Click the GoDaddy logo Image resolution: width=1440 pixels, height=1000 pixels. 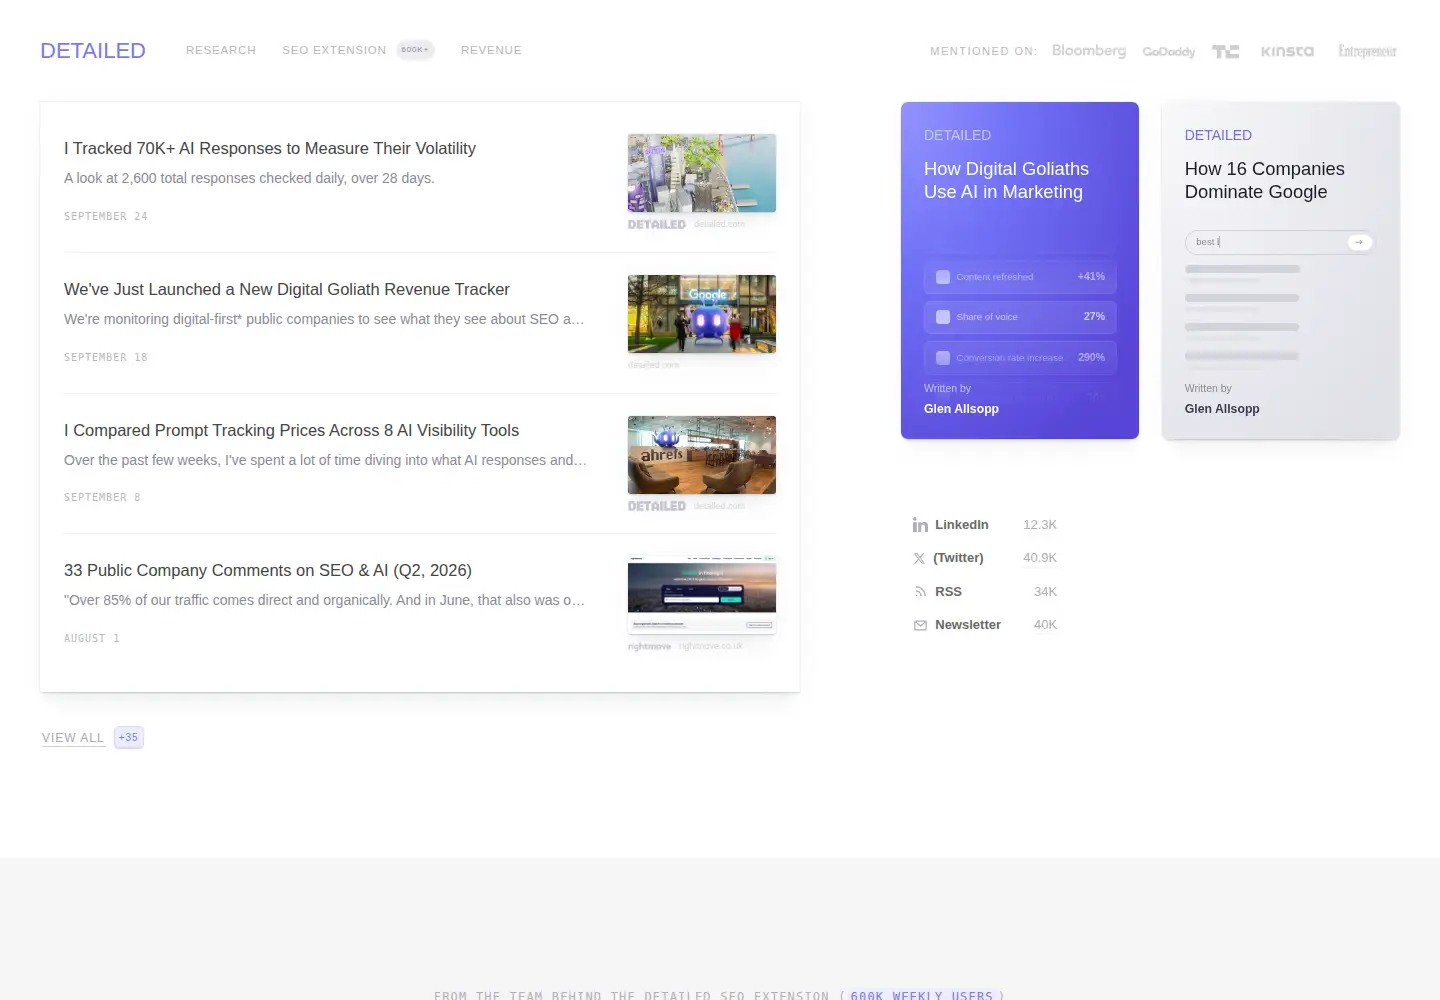(1168, 51)
